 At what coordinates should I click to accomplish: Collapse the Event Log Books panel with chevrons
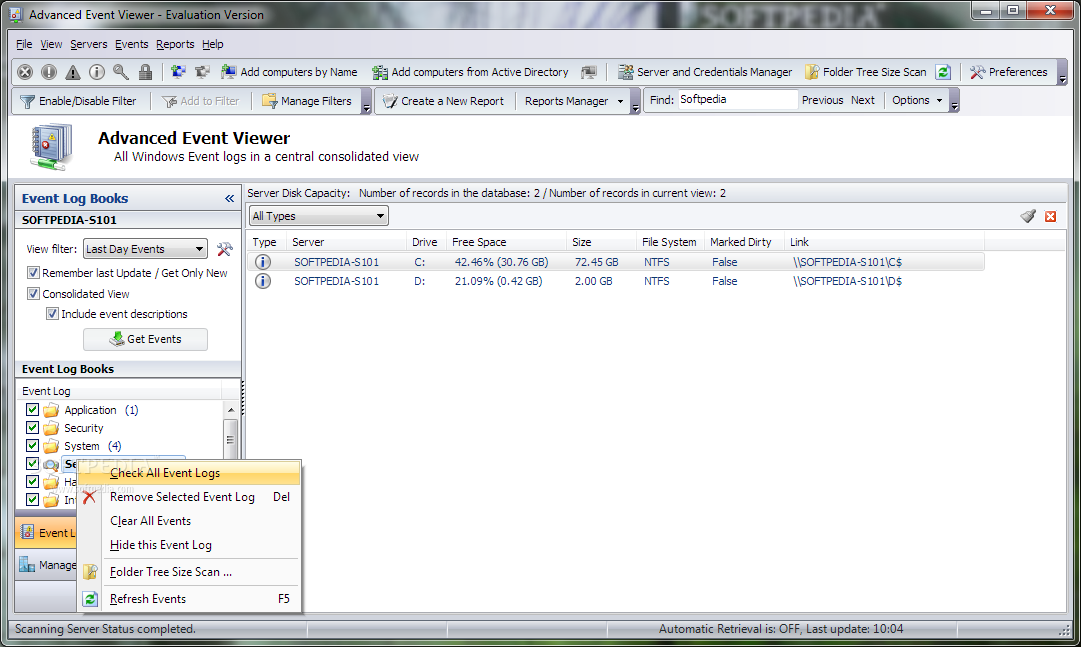pyautogui.click(x=230, y=199)
